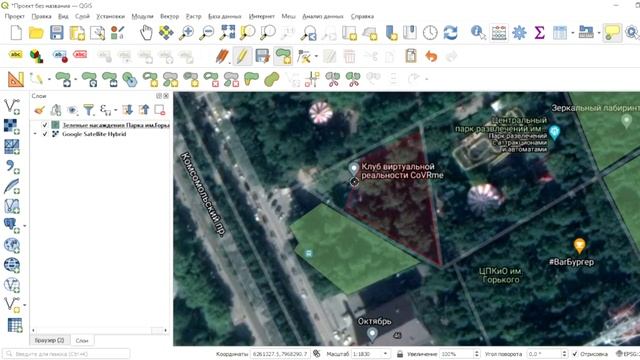Click the Zoom Full extent icon
The image size is (640, 360).
[x=227, y=33]
